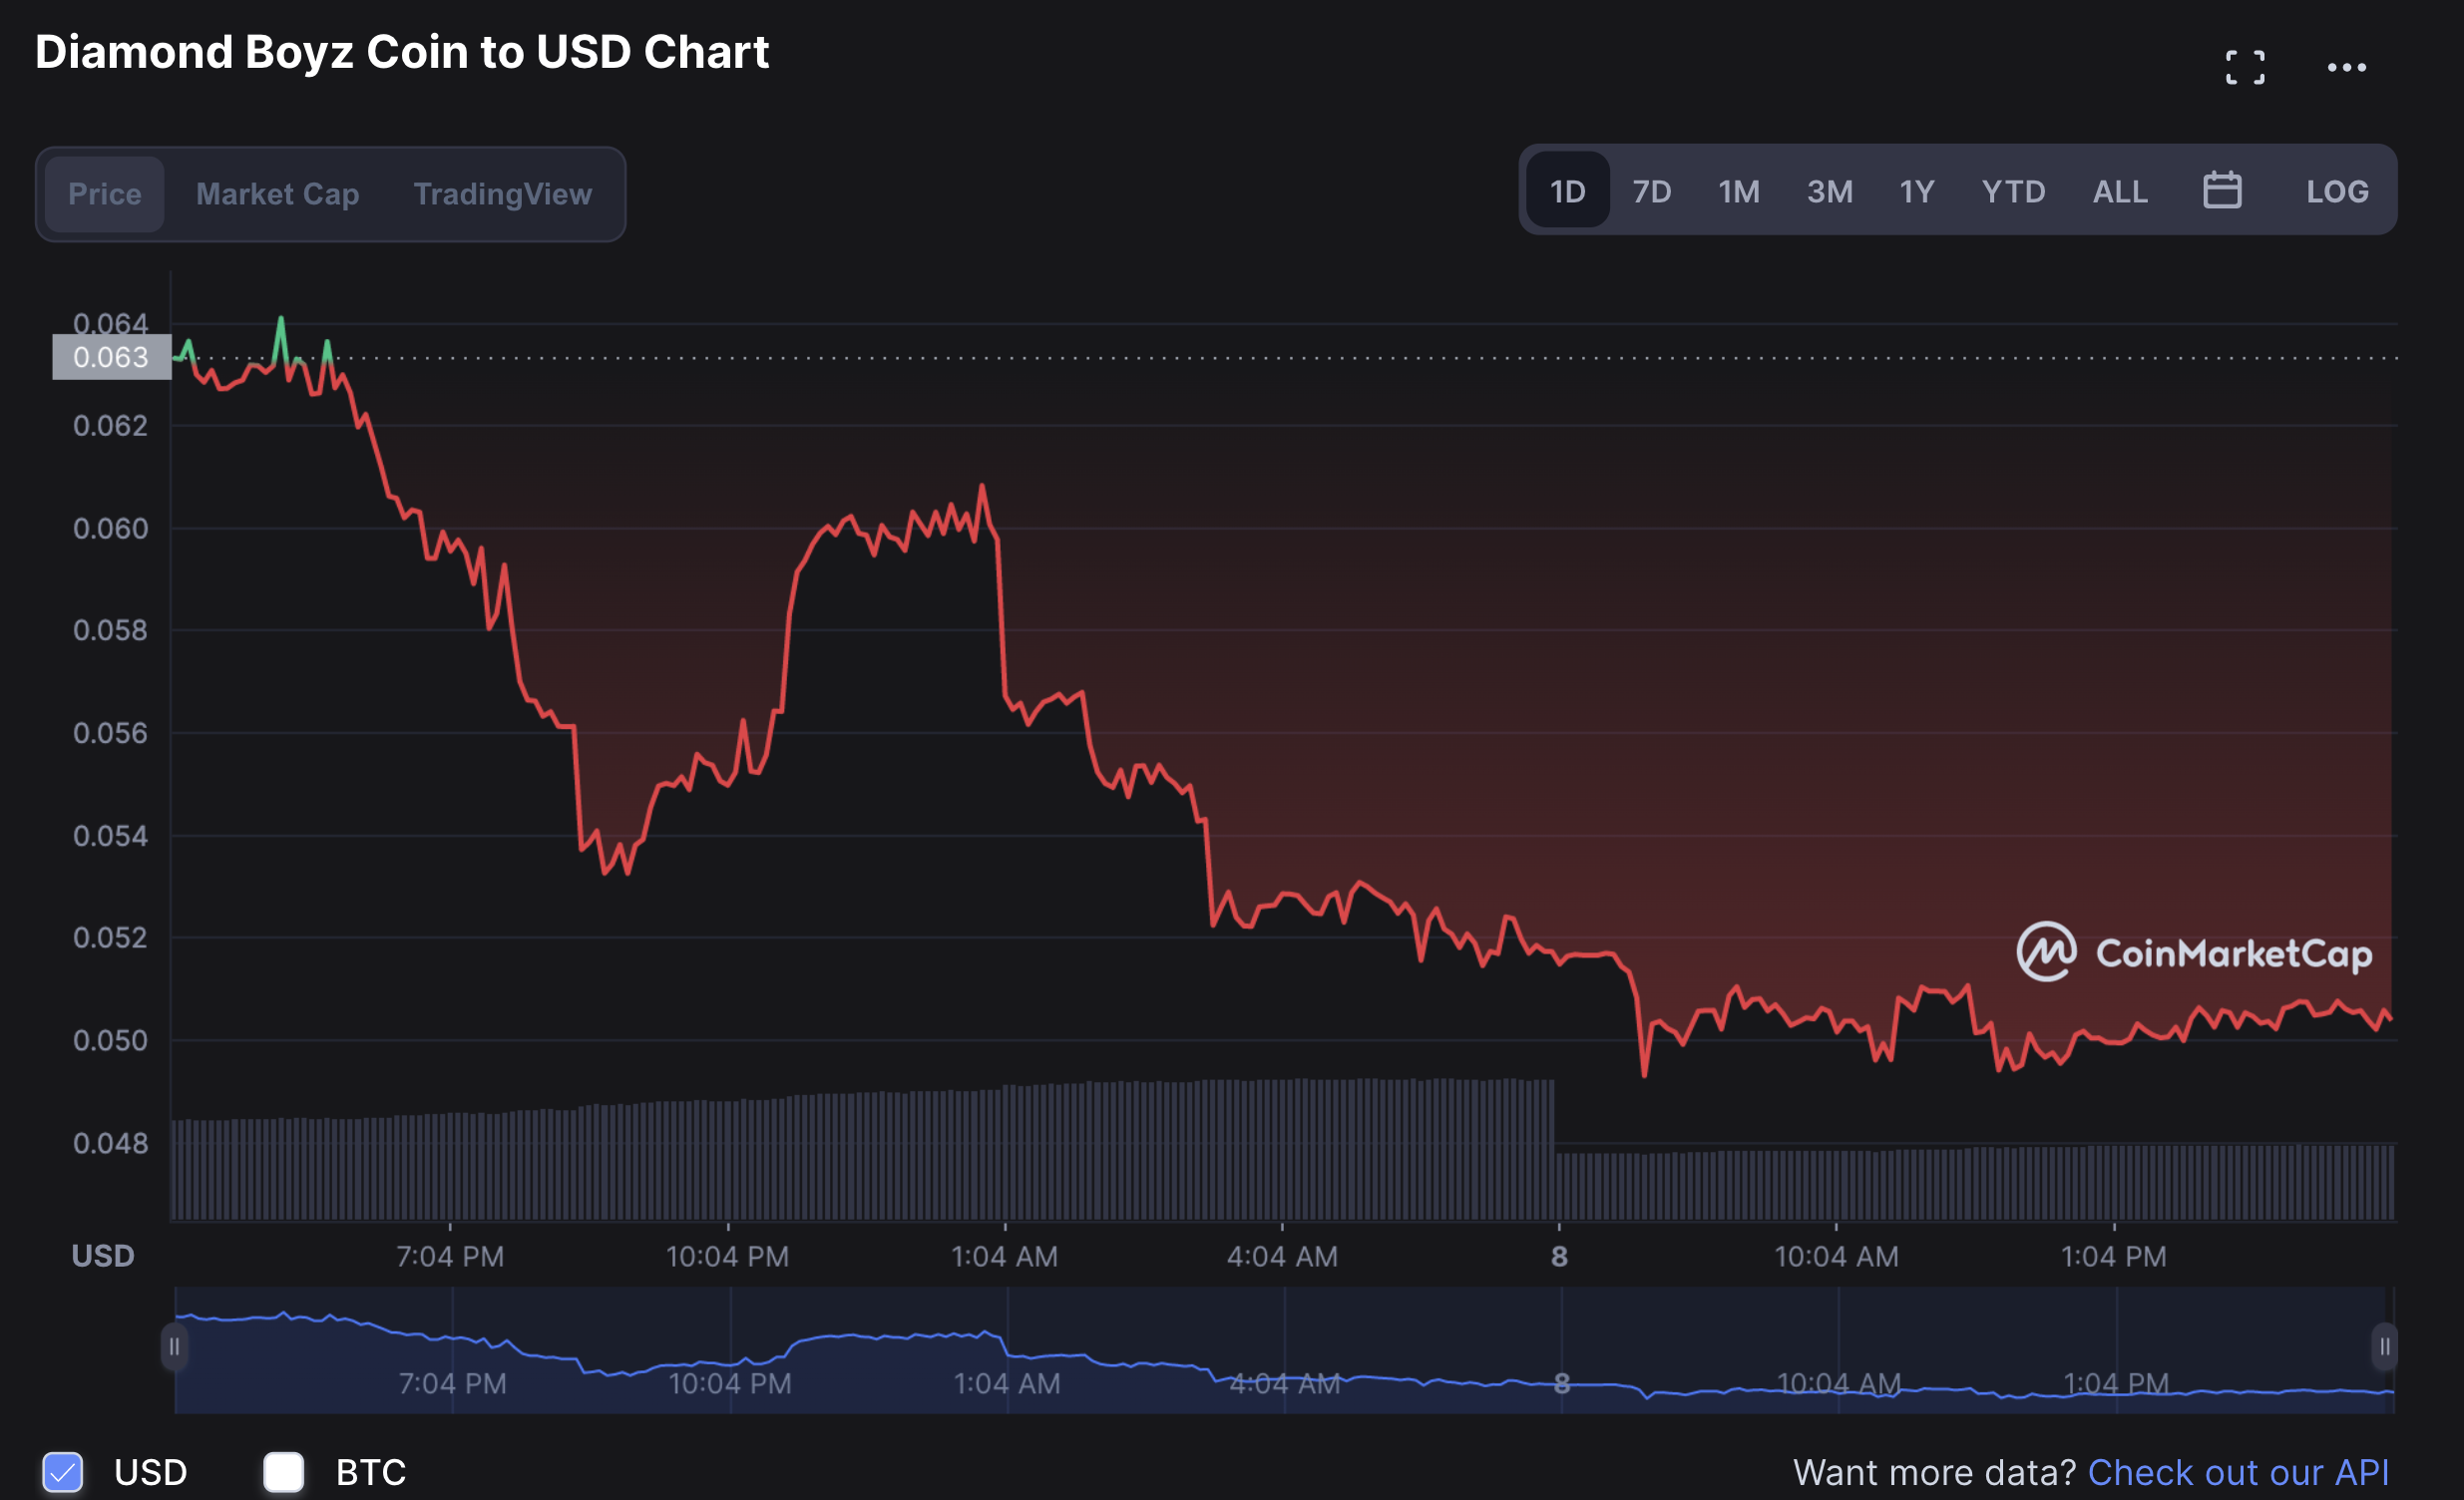Click the 0.063 price label marker
This screenshot has width=2464, height=1500.
(111, 357)
